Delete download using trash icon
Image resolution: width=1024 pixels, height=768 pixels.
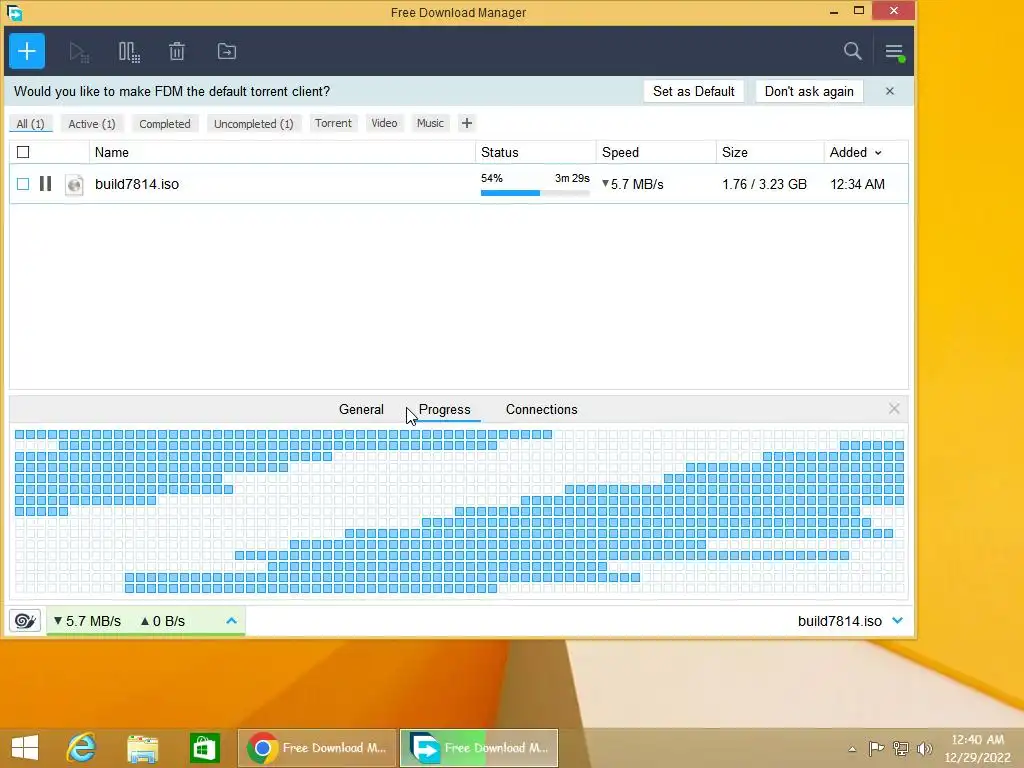click(177, 51)
